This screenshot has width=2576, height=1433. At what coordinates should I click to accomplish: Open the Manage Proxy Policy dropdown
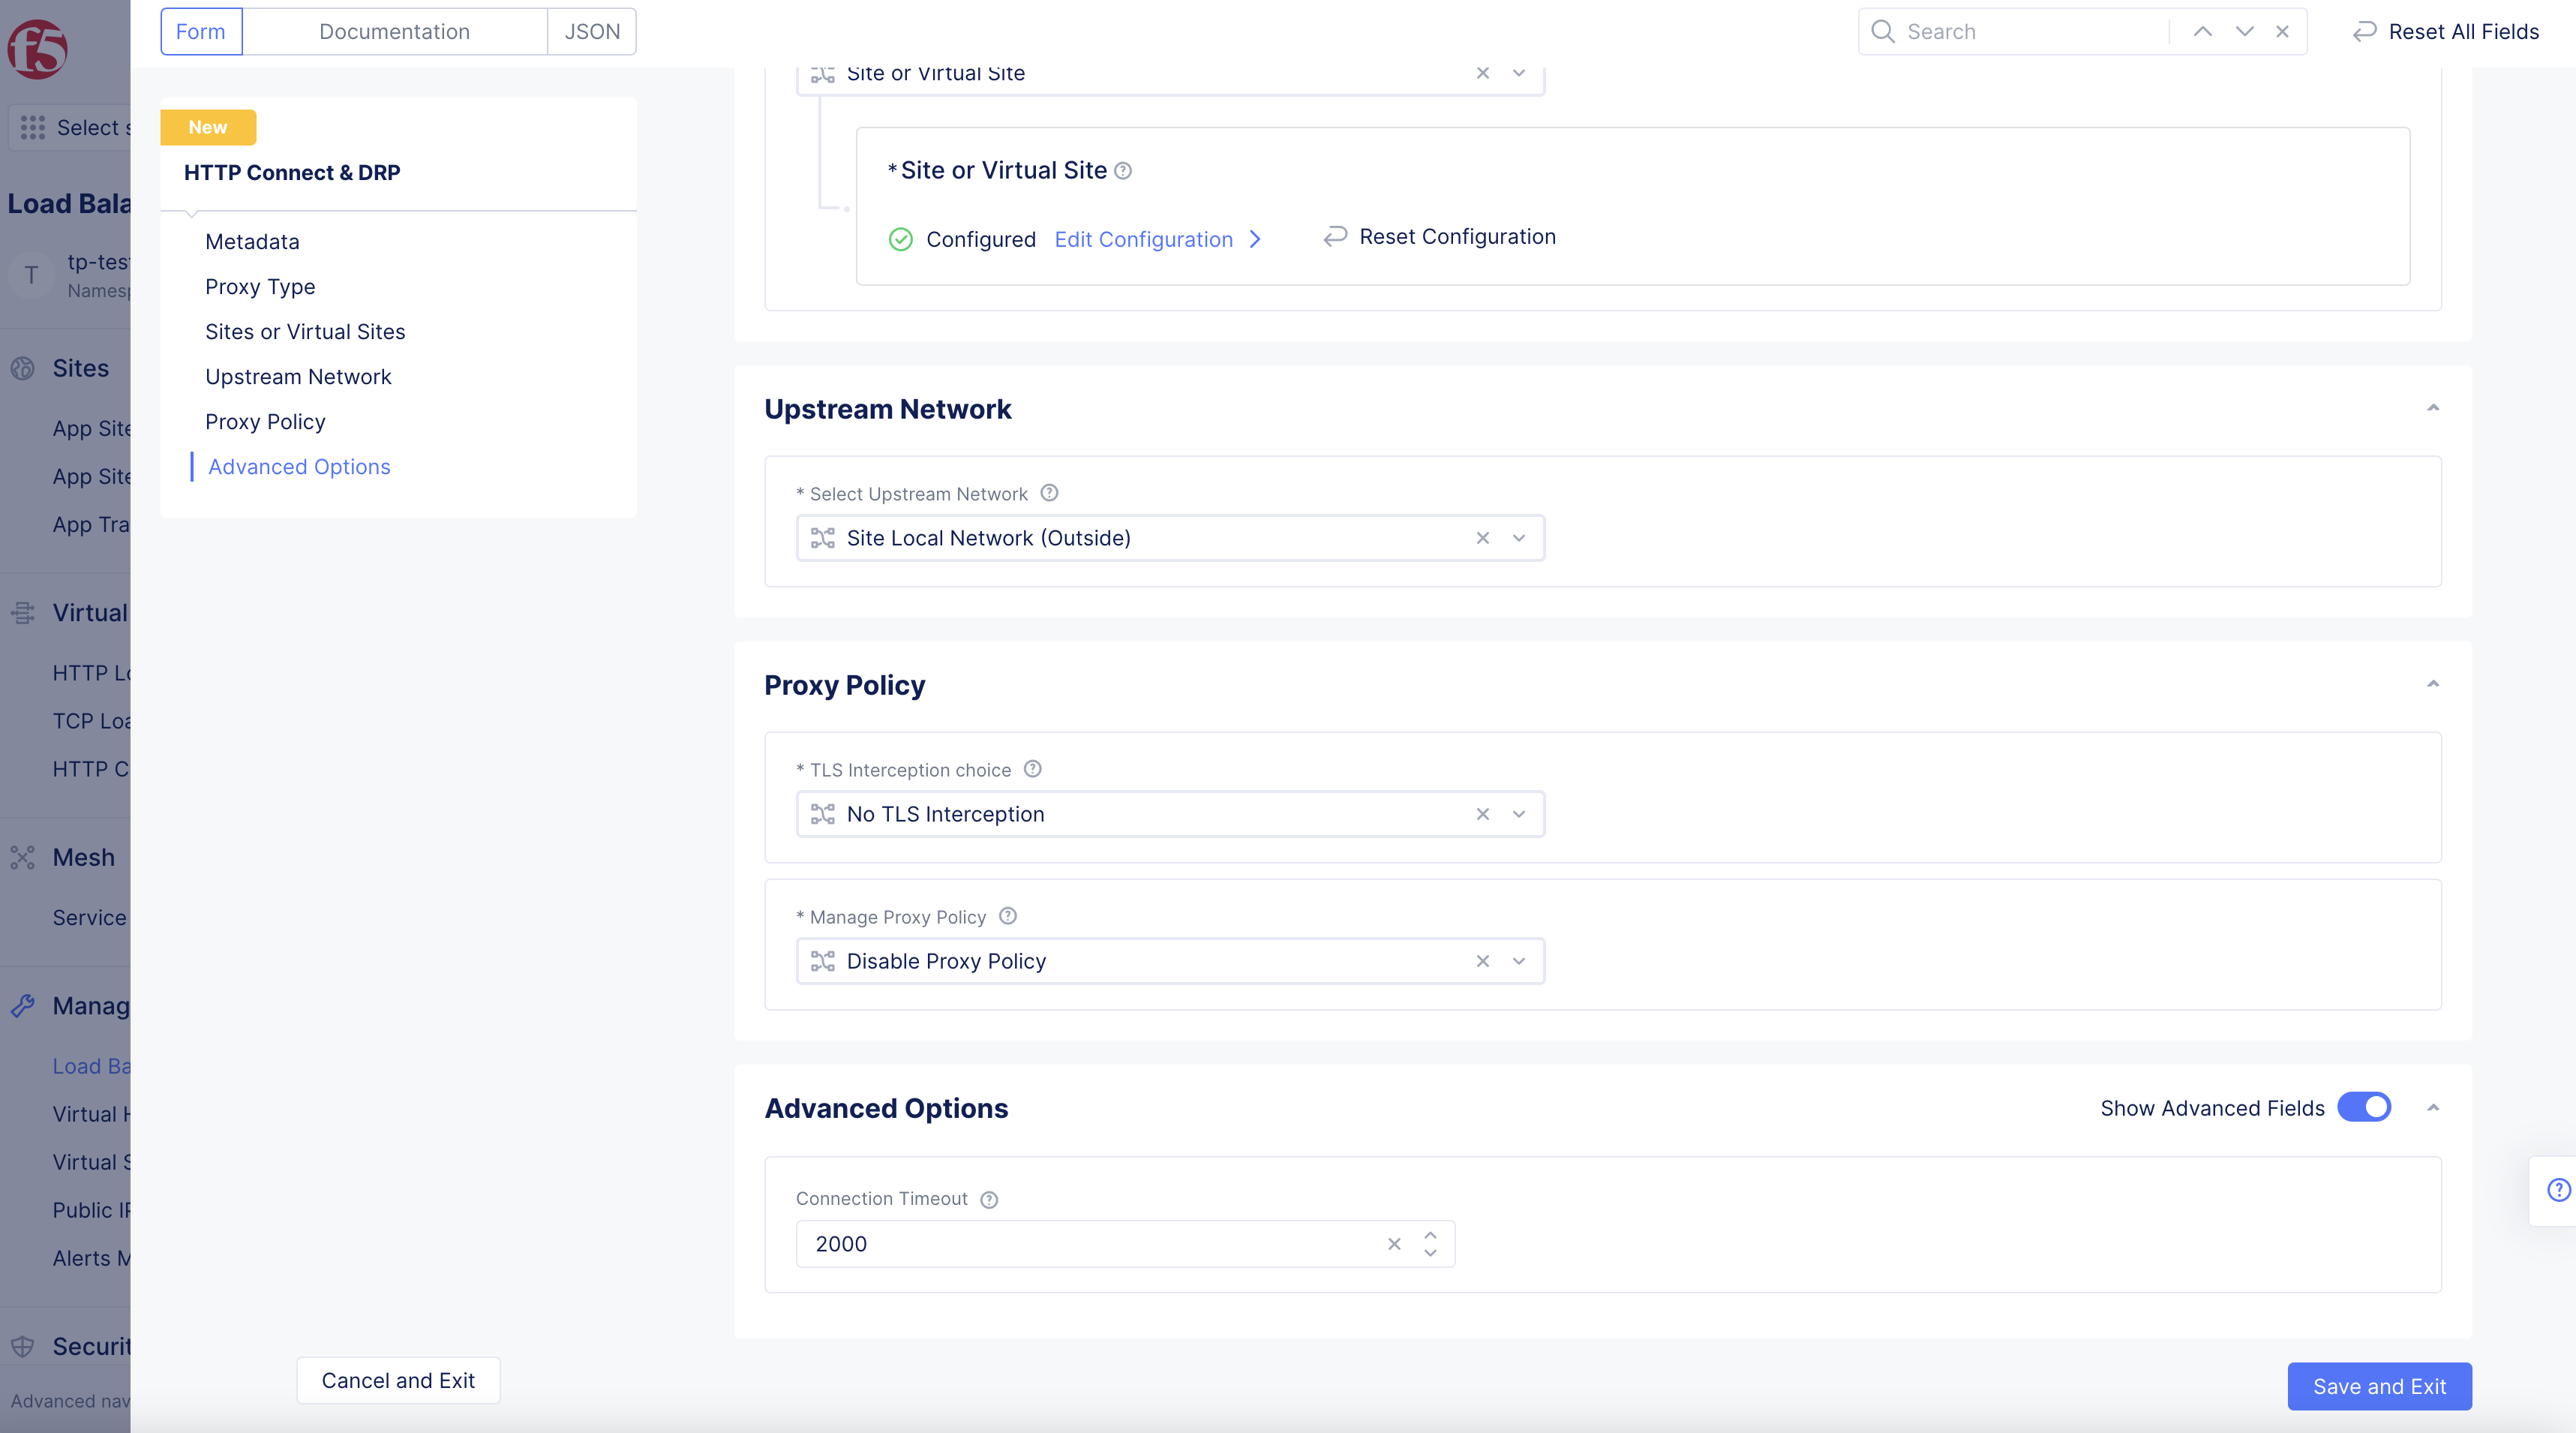click(x=1519, y=961)
